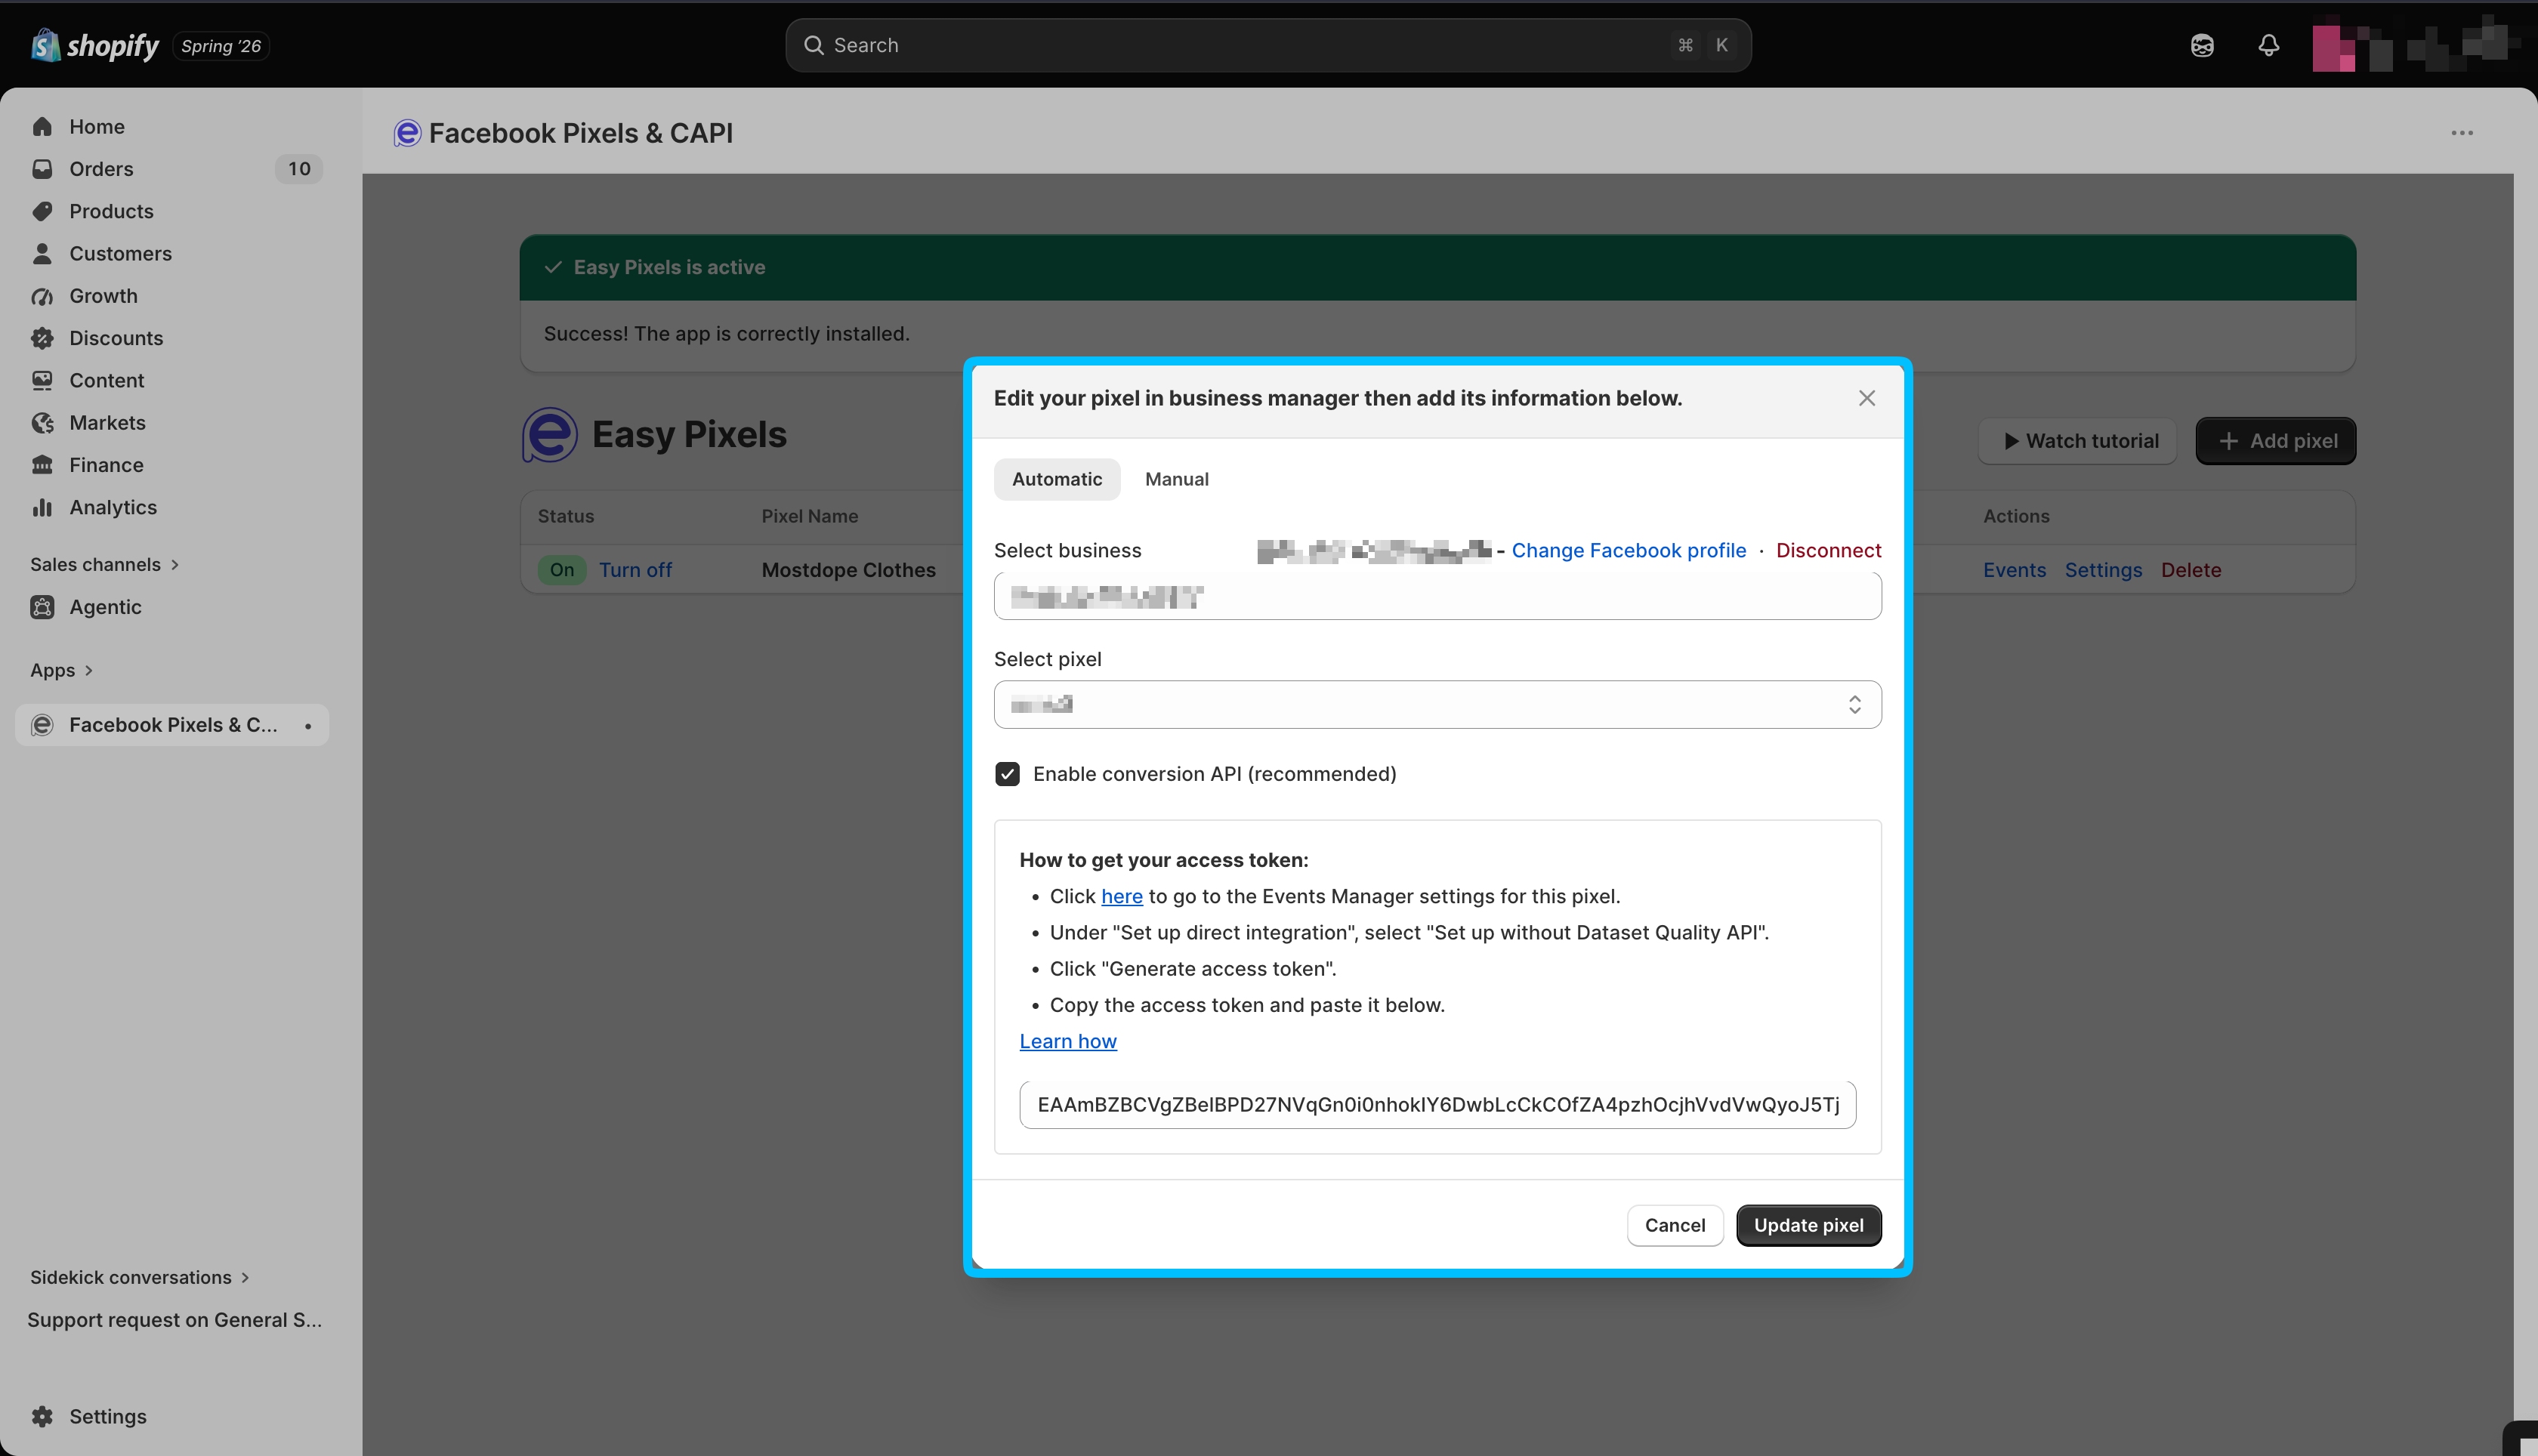This screenshot has height=1456, width=2538.
Task: Expand Sales channels section
Action: [104, 564]
